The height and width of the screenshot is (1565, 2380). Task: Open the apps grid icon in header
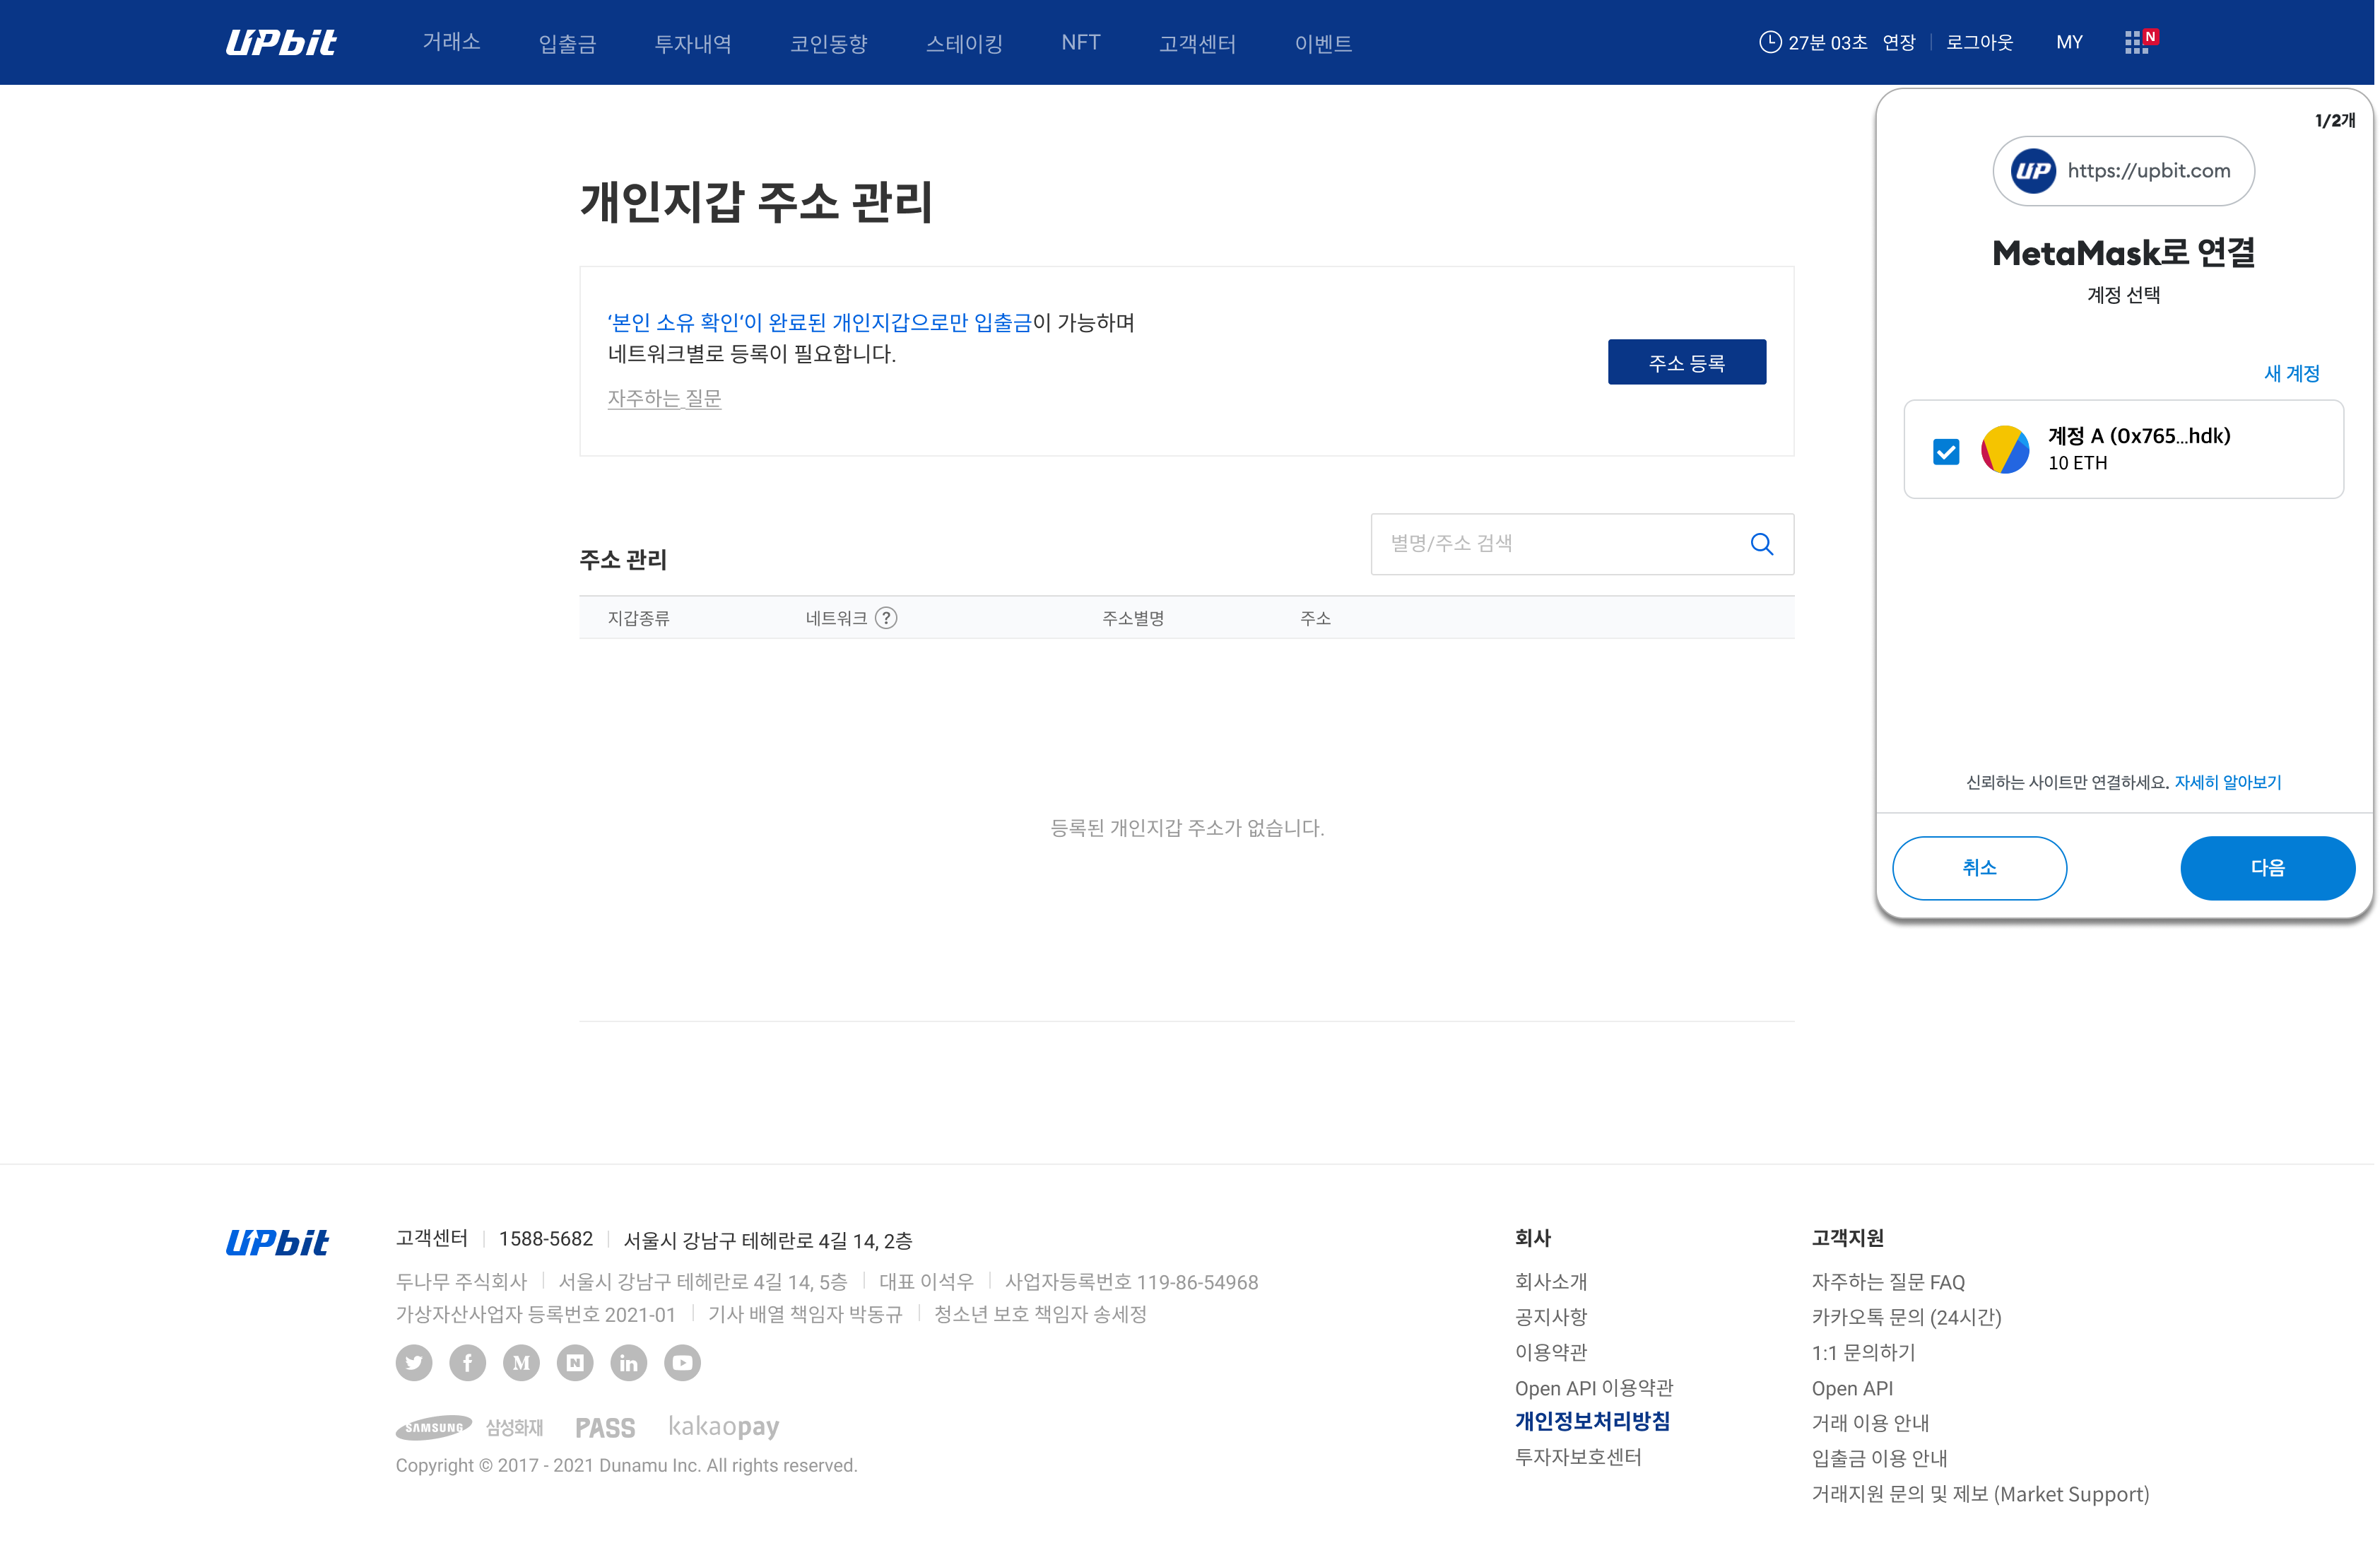(2136, 42)
